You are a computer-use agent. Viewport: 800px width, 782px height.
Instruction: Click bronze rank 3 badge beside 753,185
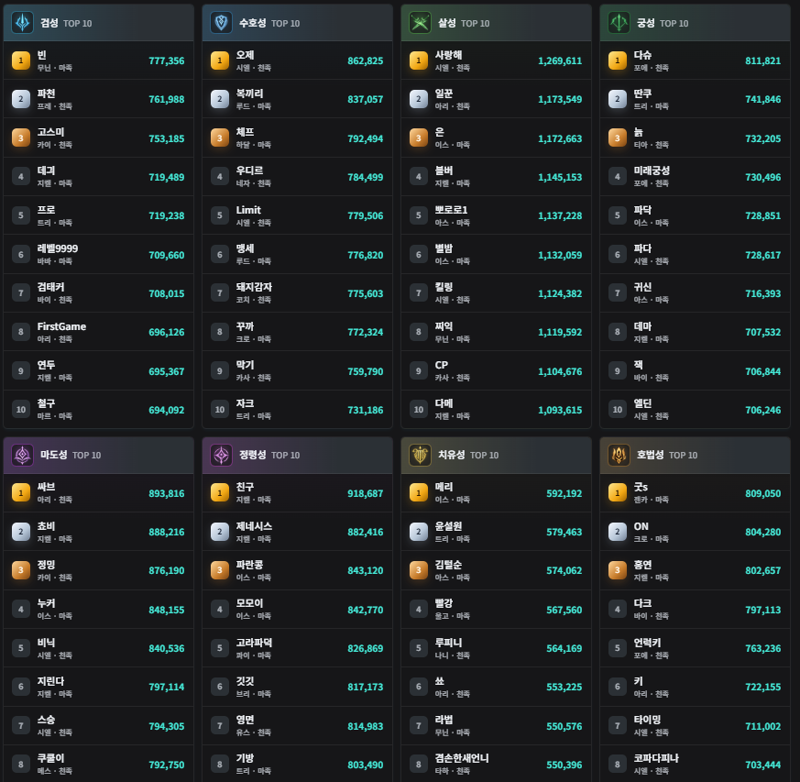[x=21, y=138]
